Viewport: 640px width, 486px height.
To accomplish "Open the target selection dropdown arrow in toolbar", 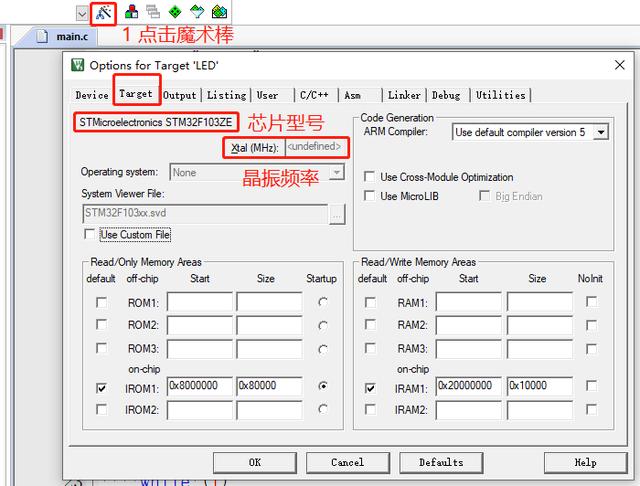I will 82,14.
